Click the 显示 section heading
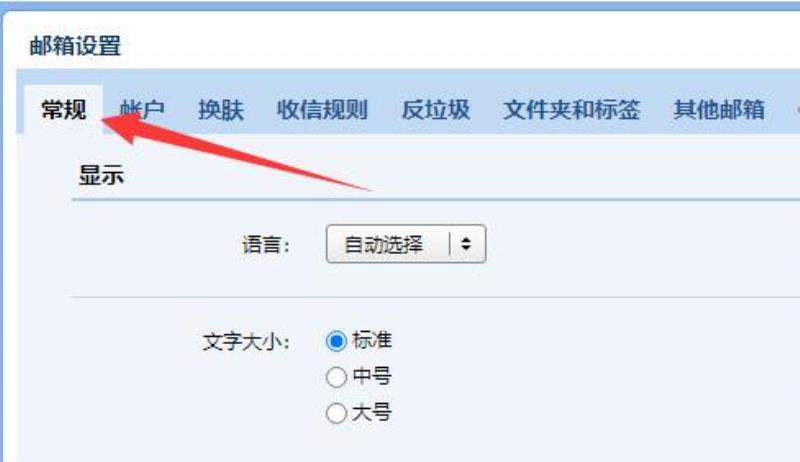The image size is (800, 462). (x=101, y=175)
